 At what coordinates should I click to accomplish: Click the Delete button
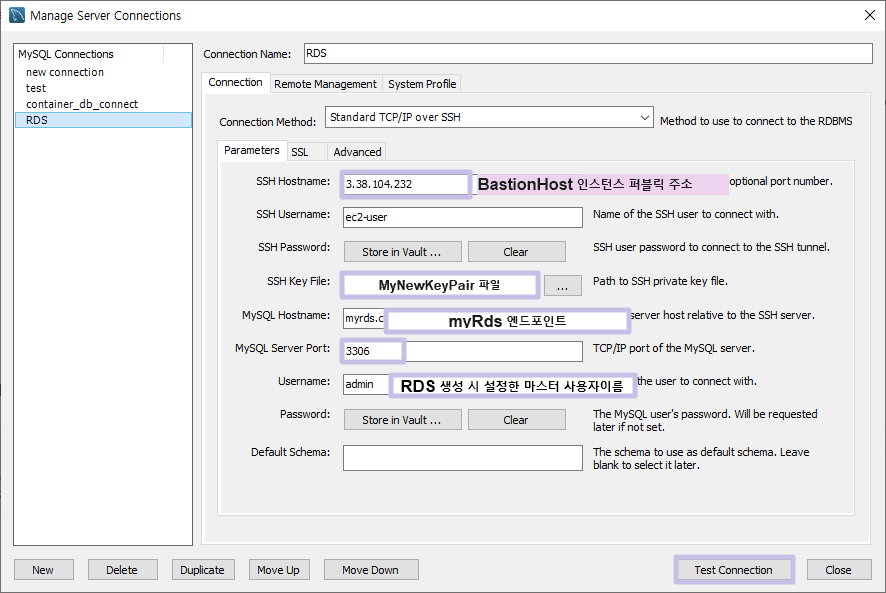click(x=122, y=570)
